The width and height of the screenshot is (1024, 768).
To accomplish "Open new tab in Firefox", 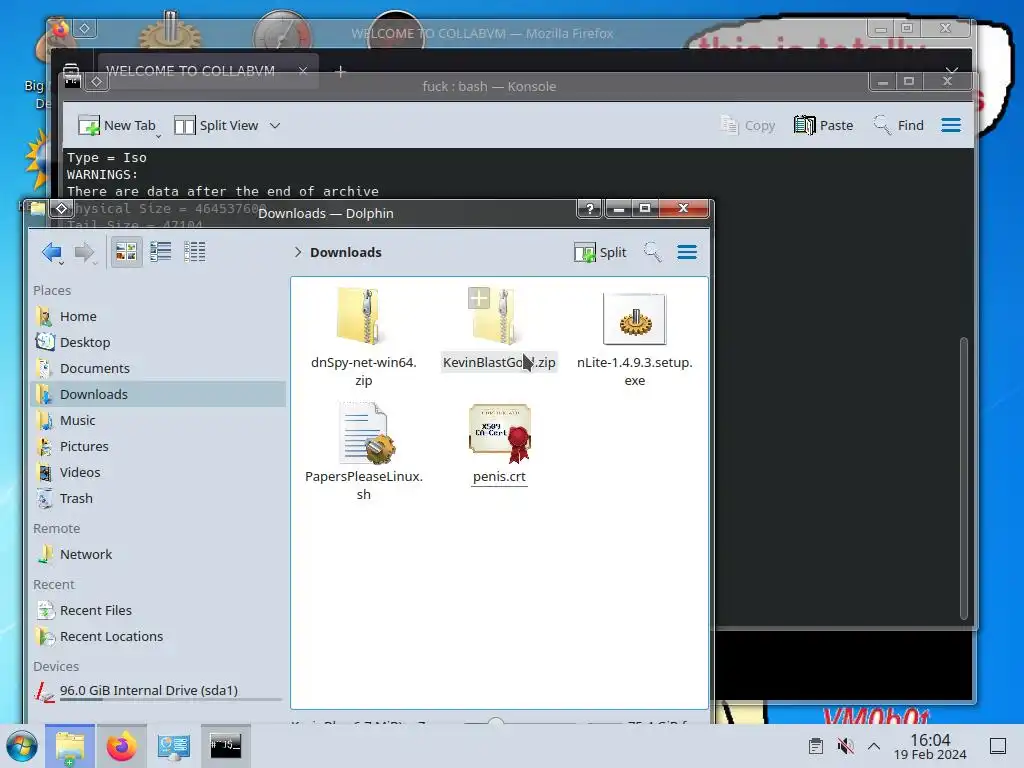I will pyautogui.click(x=340, y=71).
